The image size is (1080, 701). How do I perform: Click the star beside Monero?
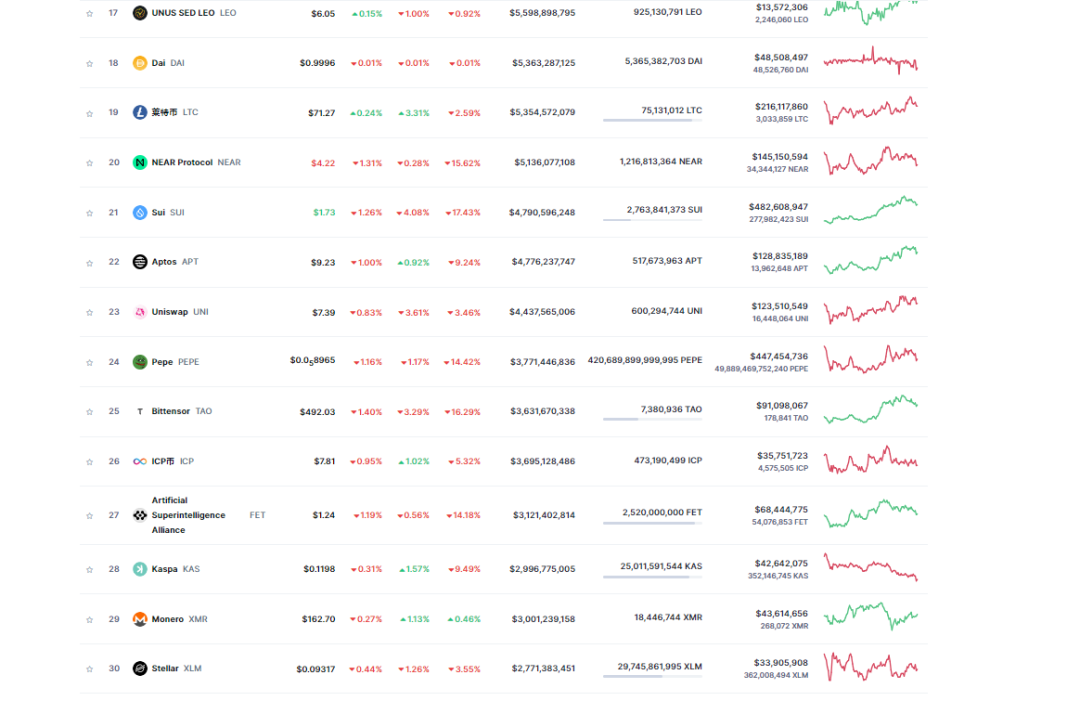(x=90, y=620)
